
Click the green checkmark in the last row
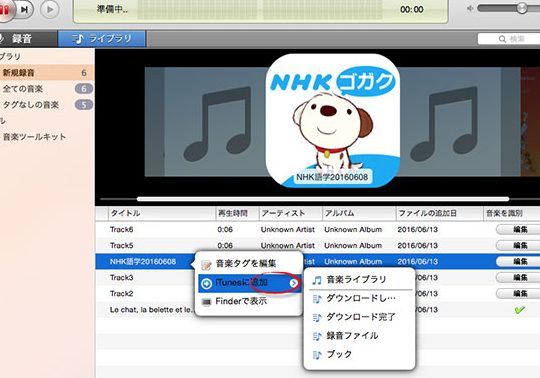point(519,310)
